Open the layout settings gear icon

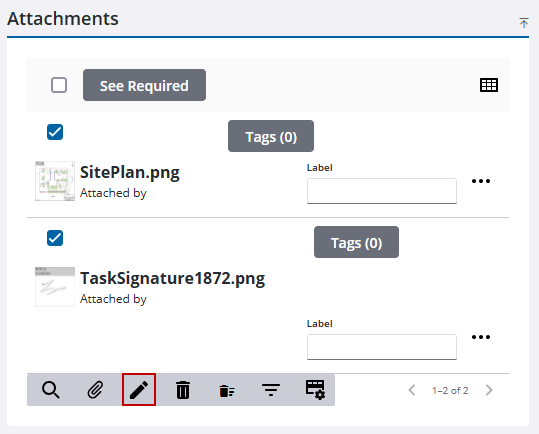[315, 390]
